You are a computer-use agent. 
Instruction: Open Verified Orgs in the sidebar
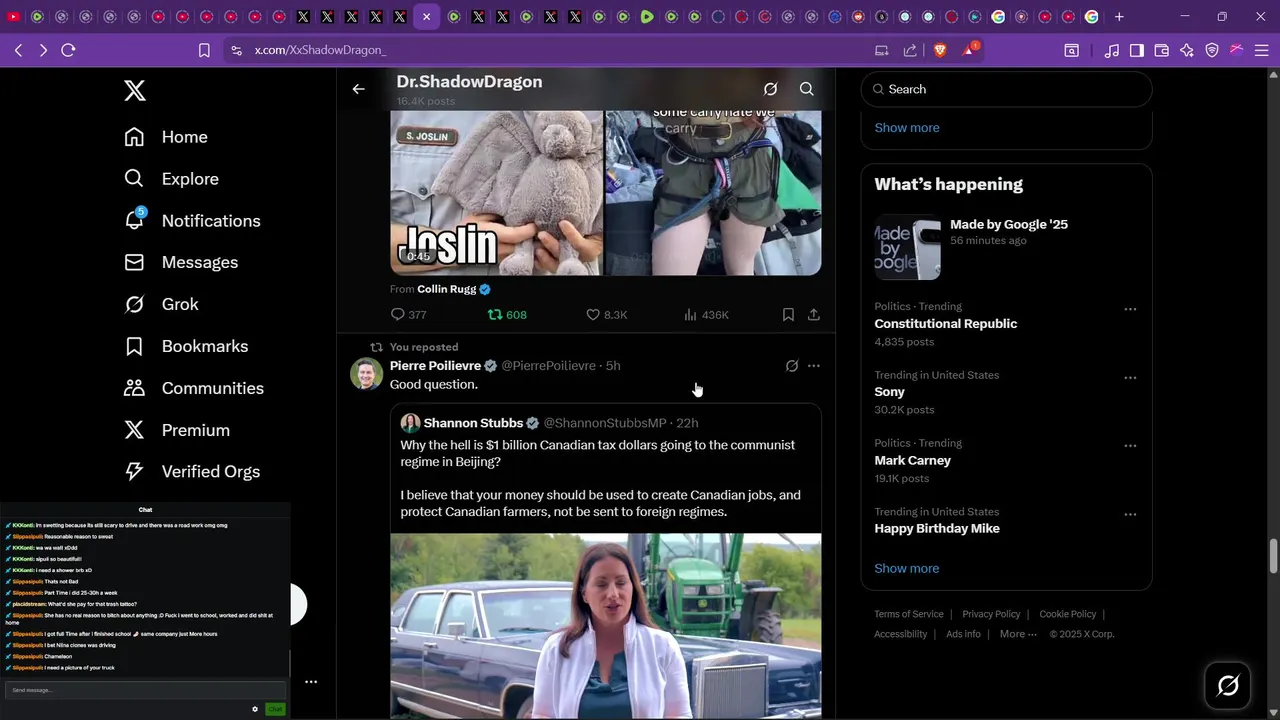(192, 471)
